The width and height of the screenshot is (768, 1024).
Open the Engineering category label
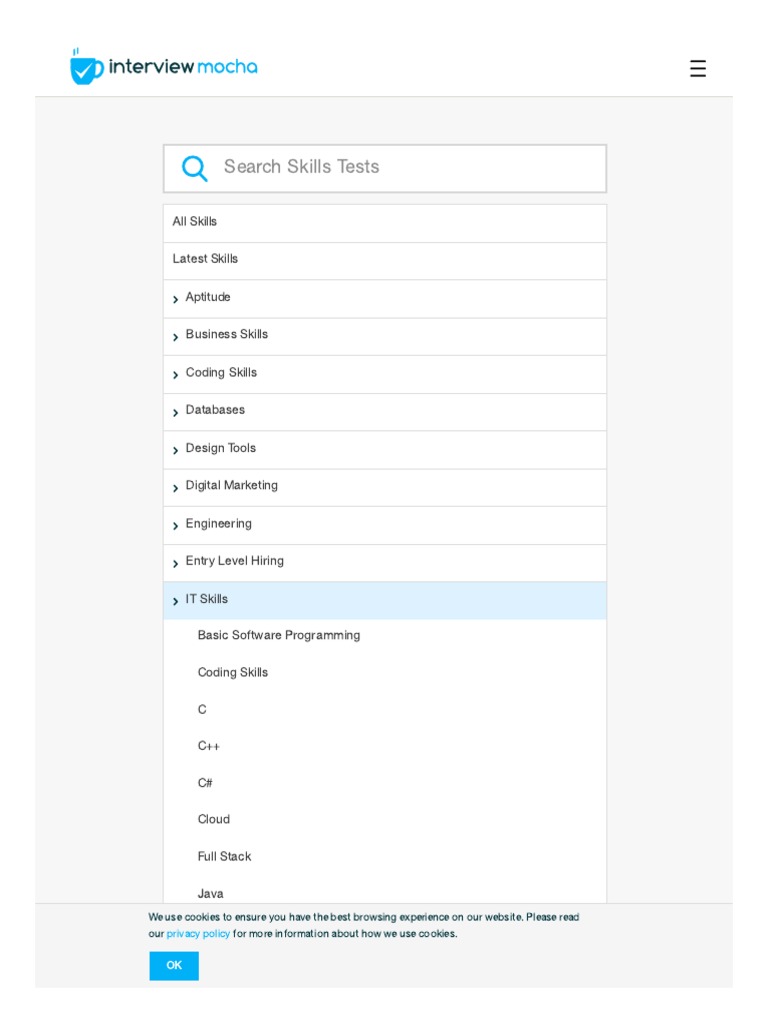point(218,524)
